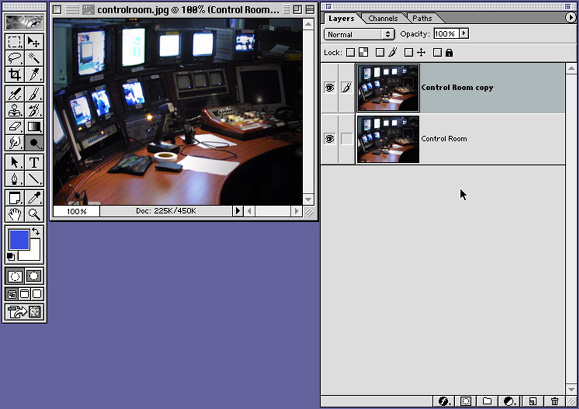Switch to the Channels tab
The image size is (579, 409).
click(383, 18)
